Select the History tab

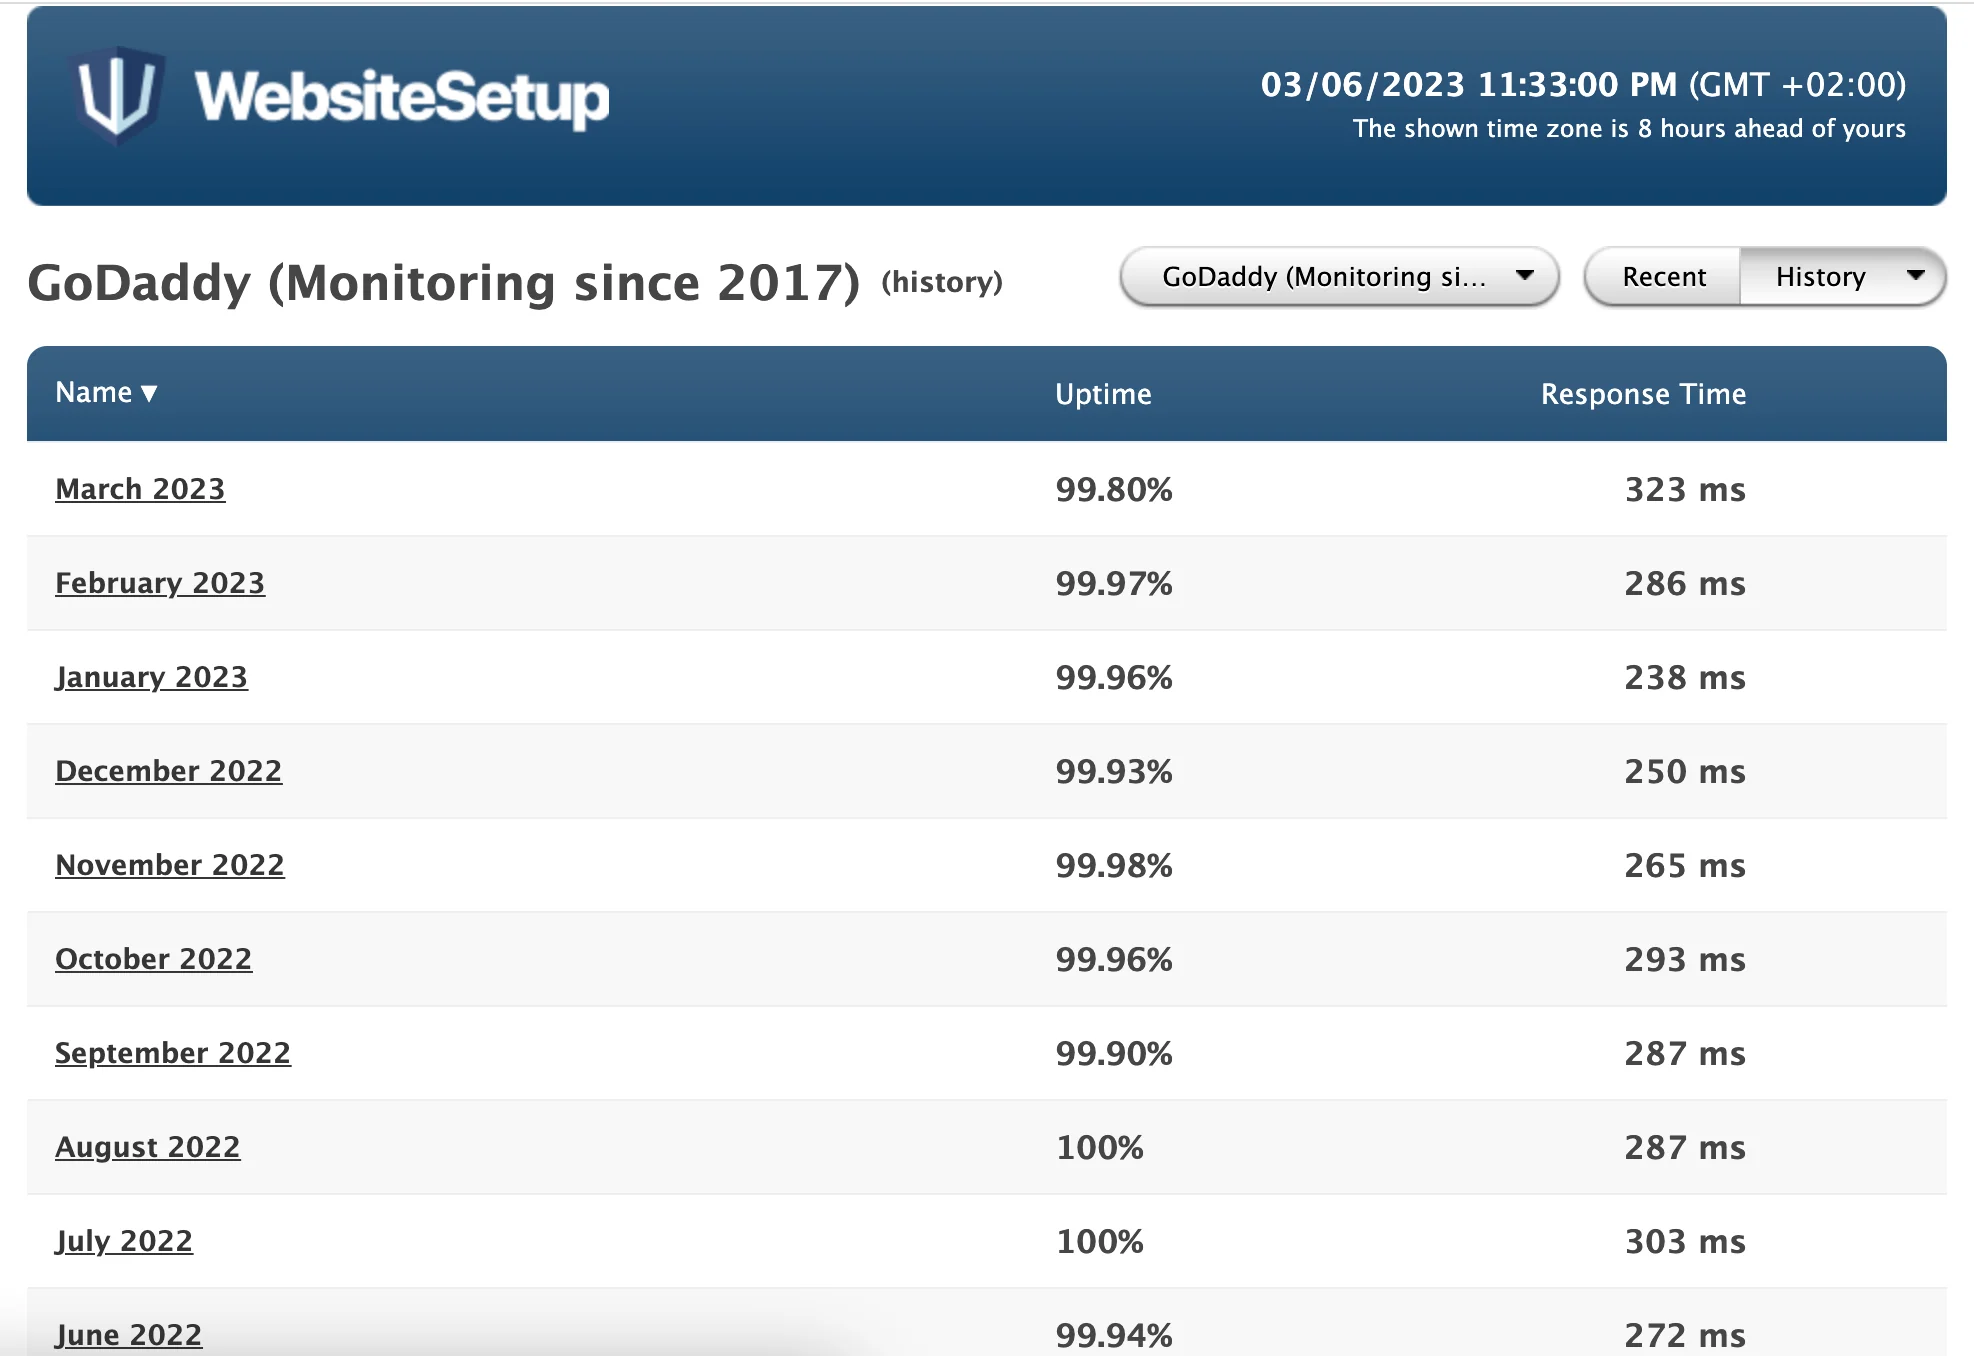(x=1820, y=277)
